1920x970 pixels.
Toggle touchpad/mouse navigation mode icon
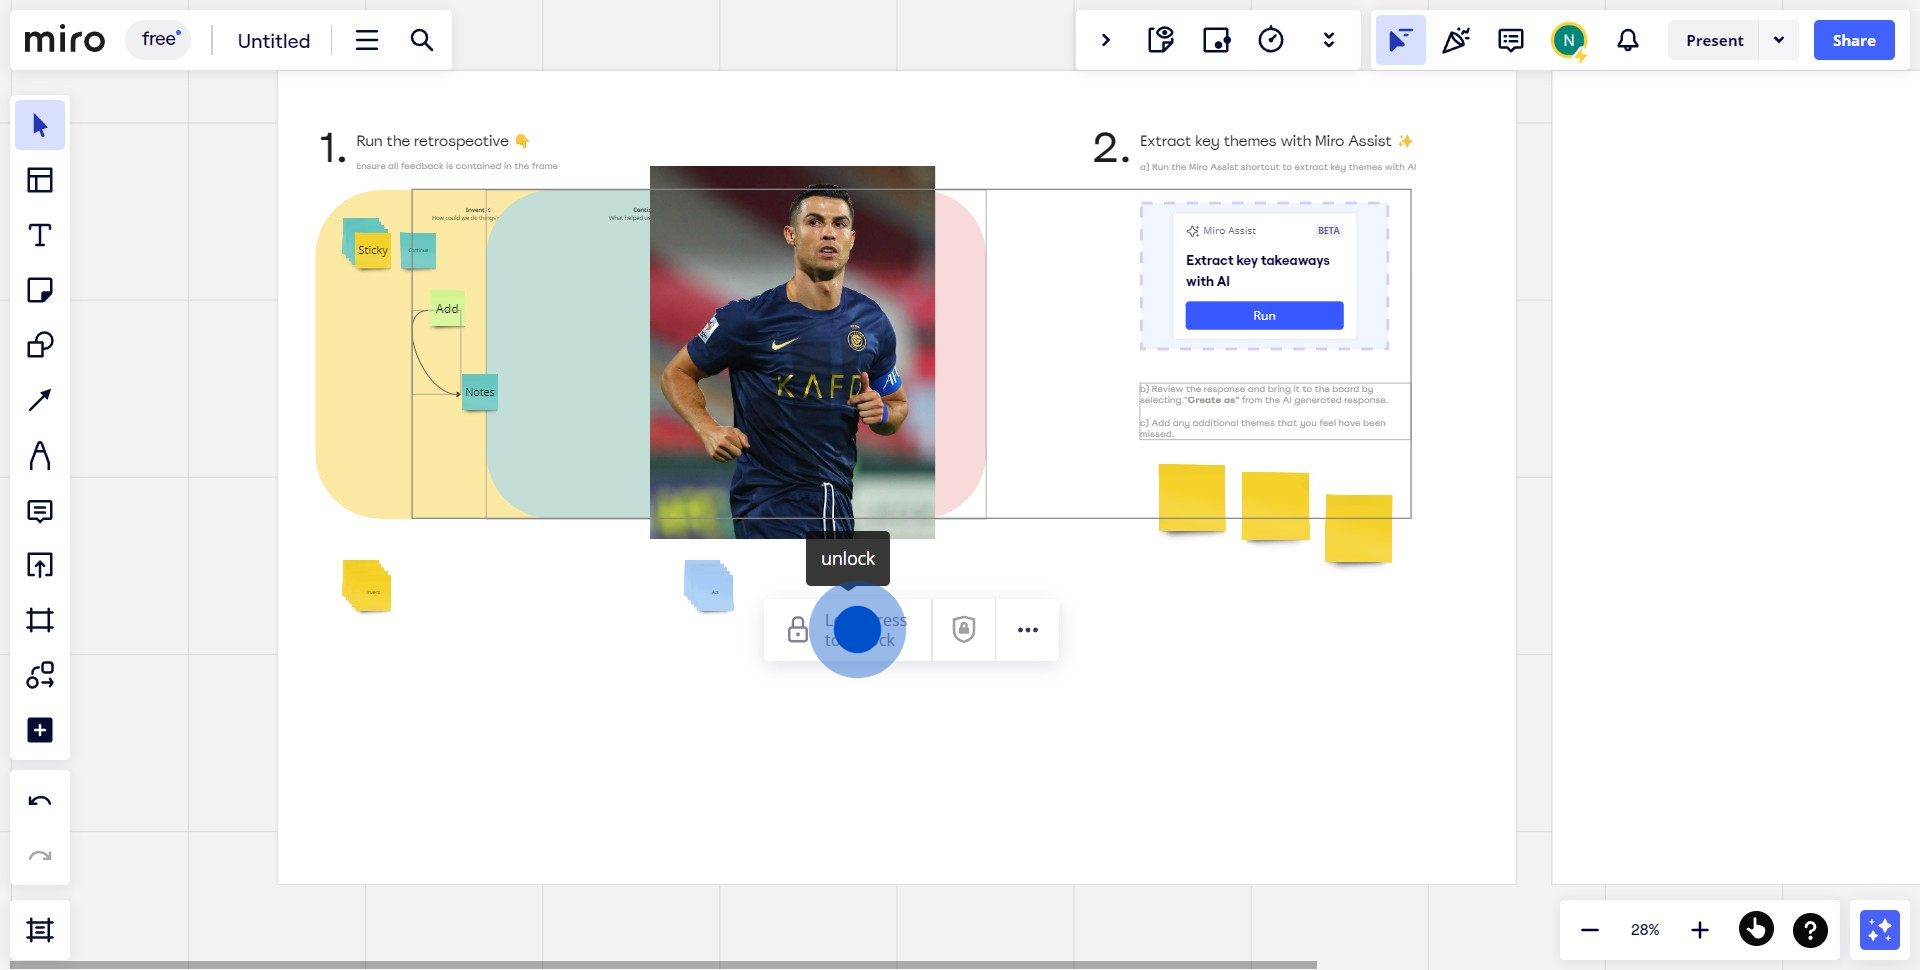[1756, 929]
